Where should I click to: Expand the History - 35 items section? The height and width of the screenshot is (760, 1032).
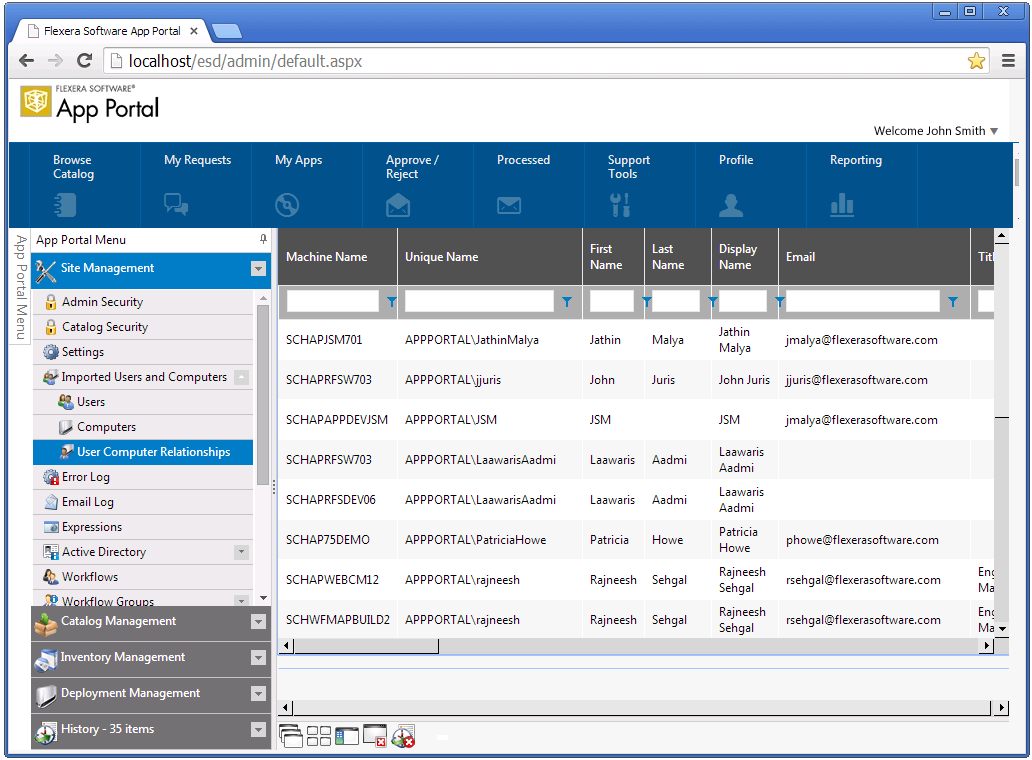coord(258,730)
